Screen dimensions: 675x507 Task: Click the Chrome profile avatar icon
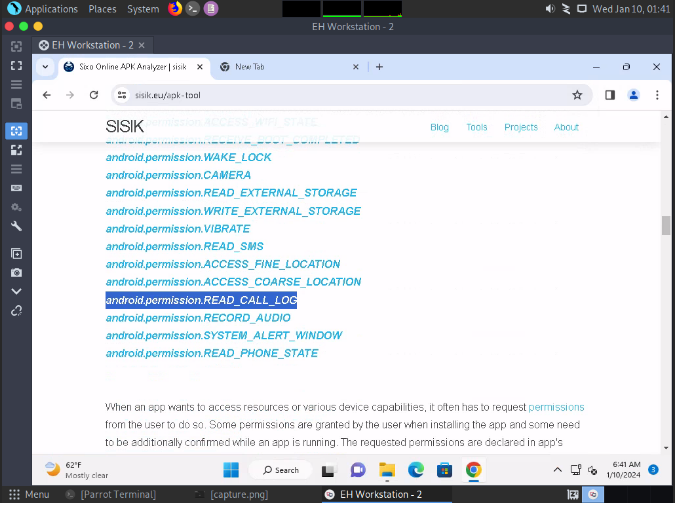tap(633, 95)
